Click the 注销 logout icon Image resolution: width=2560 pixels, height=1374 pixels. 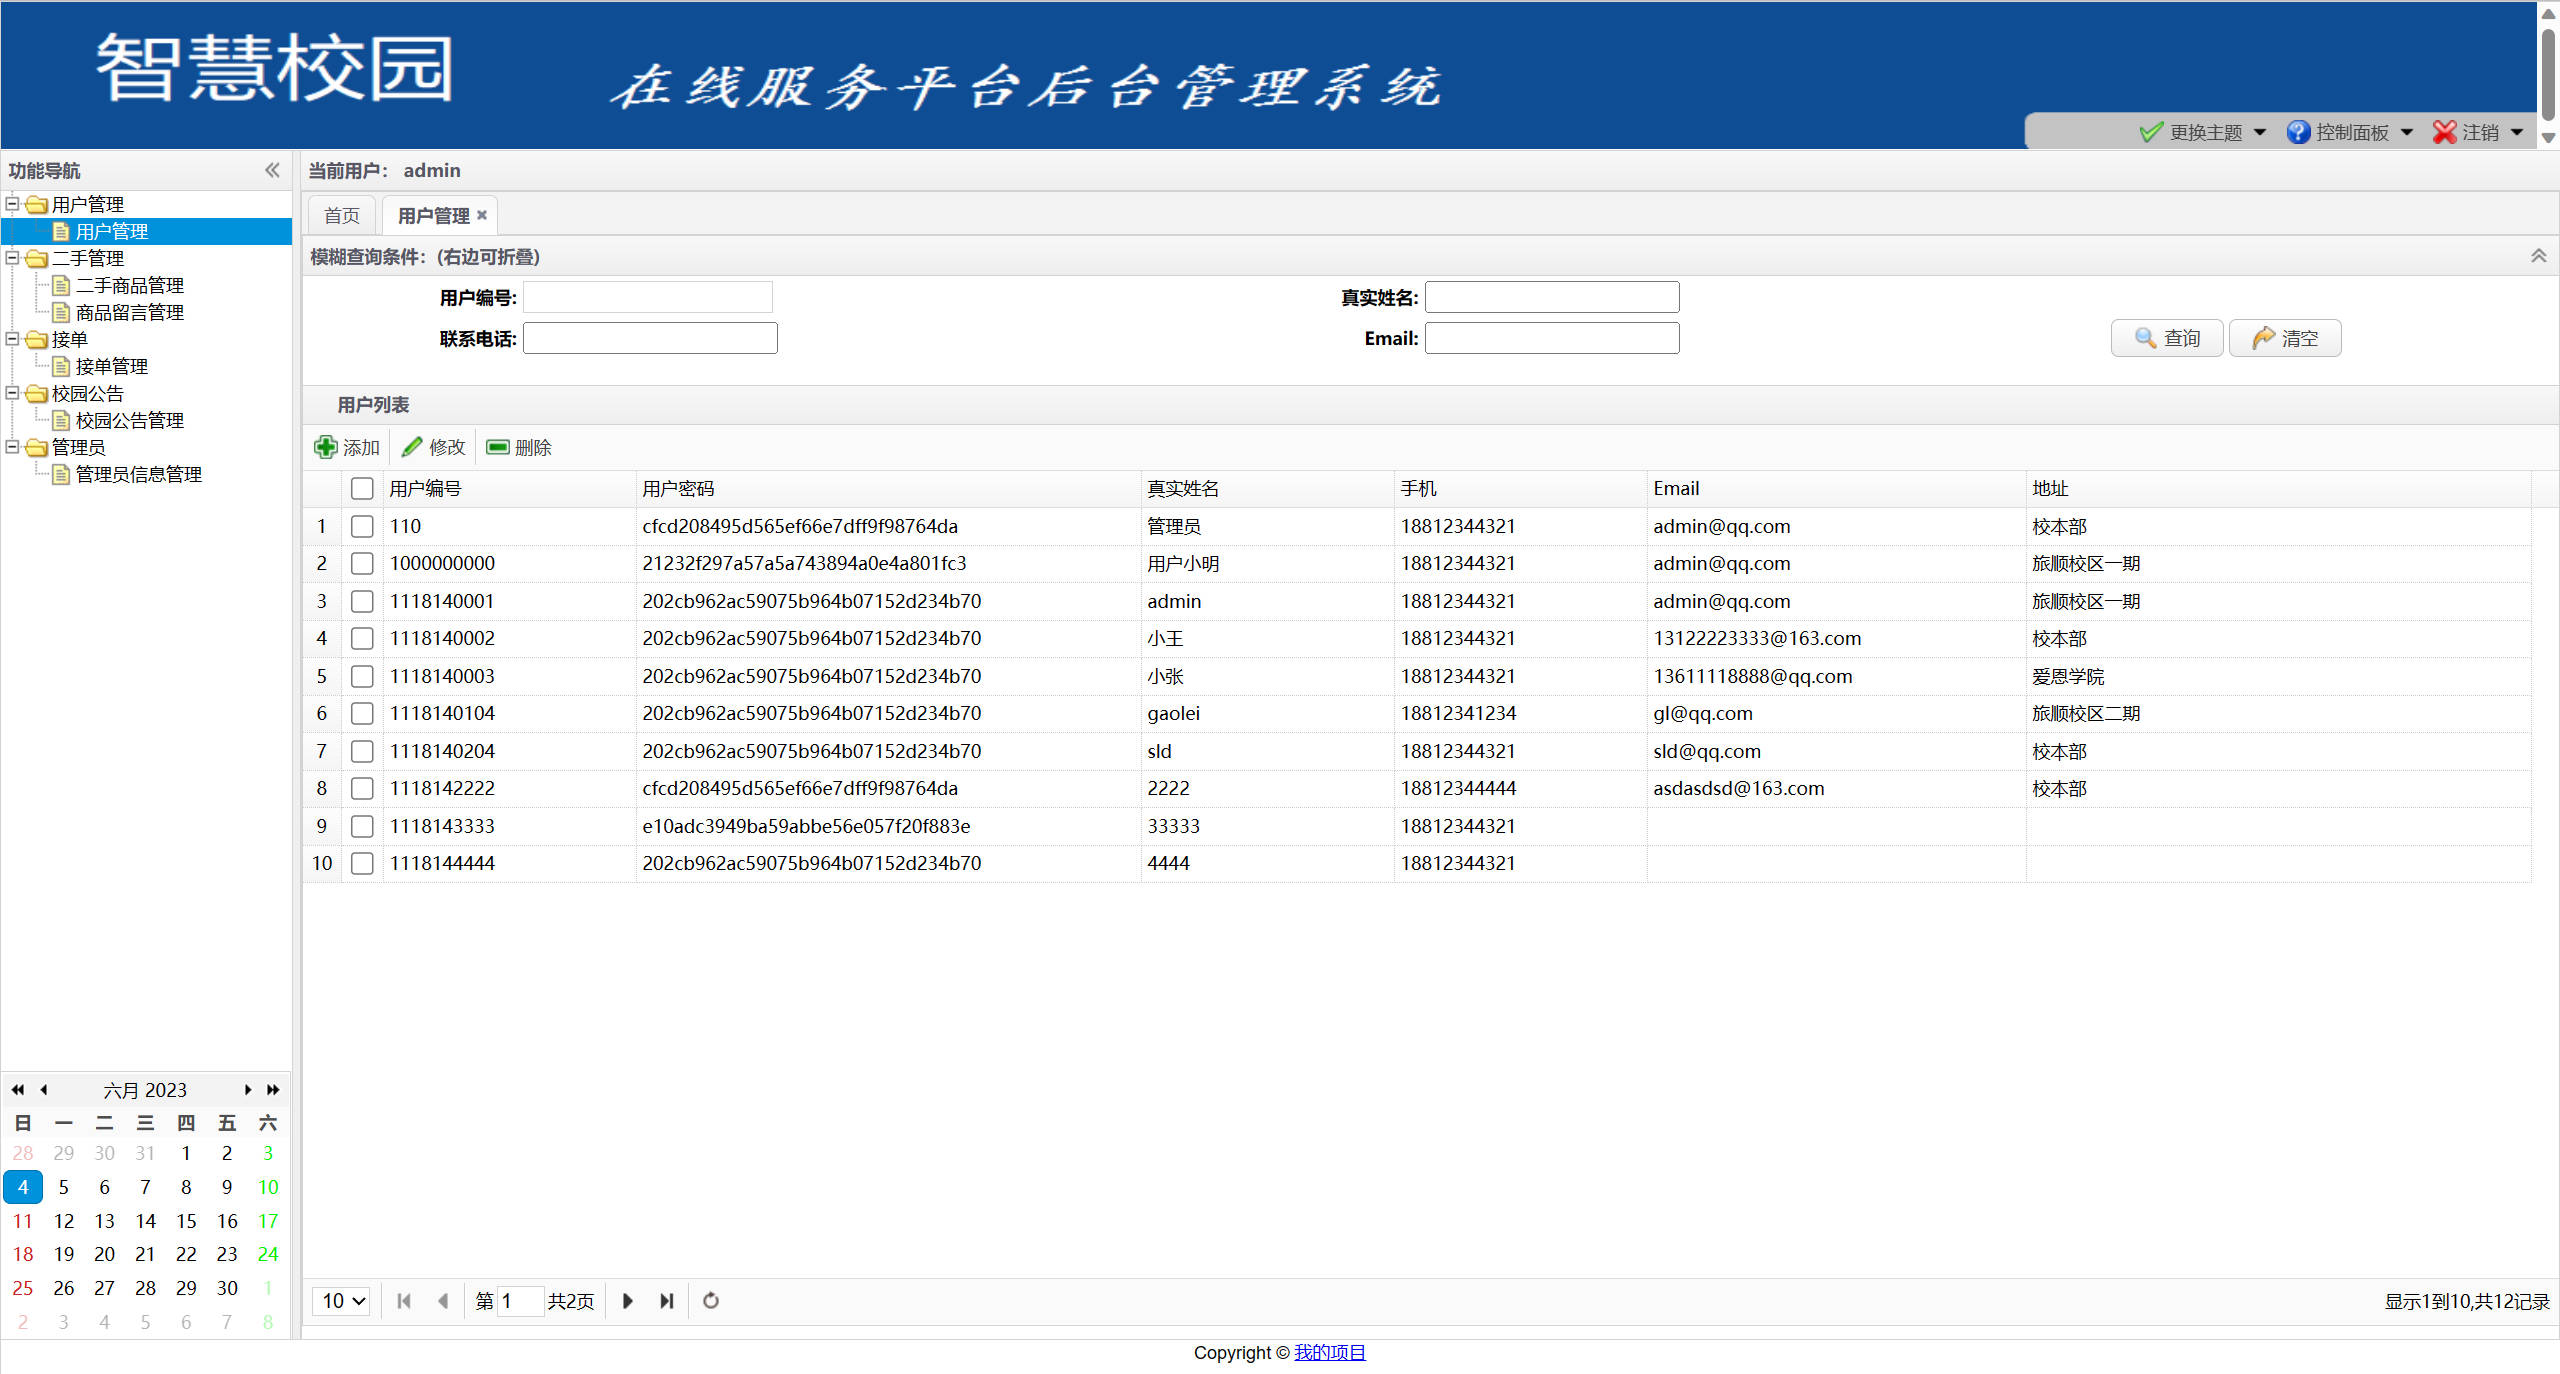[x=2444, y=132]
